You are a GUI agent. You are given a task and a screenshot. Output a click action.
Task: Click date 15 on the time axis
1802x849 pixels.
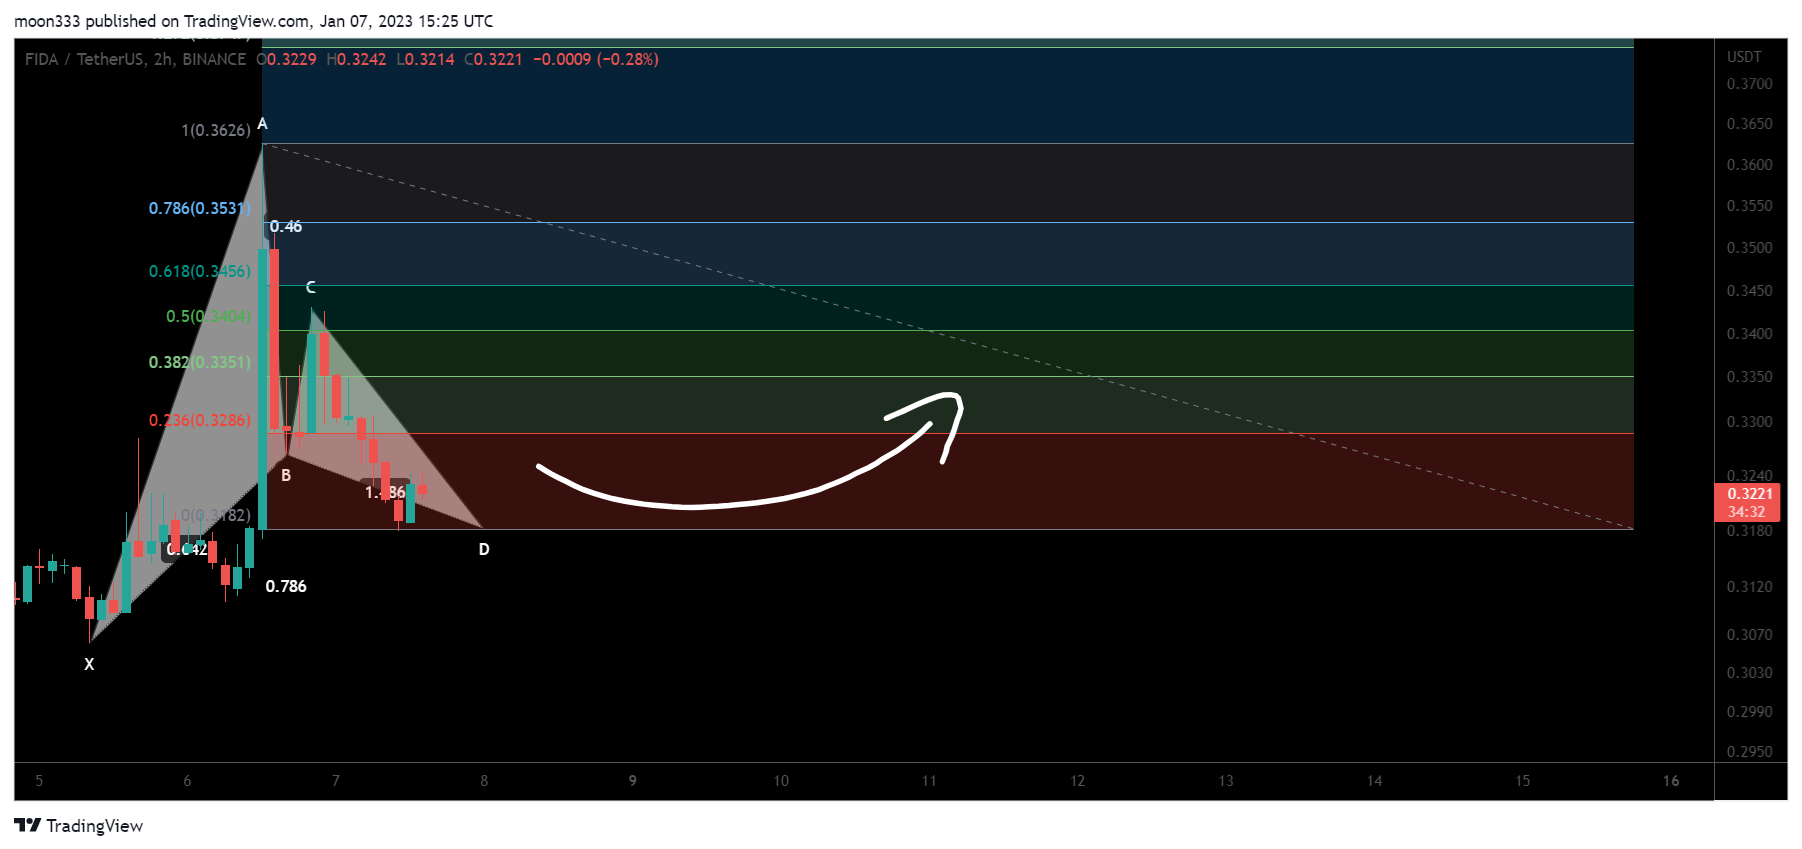coord(1522,781)
